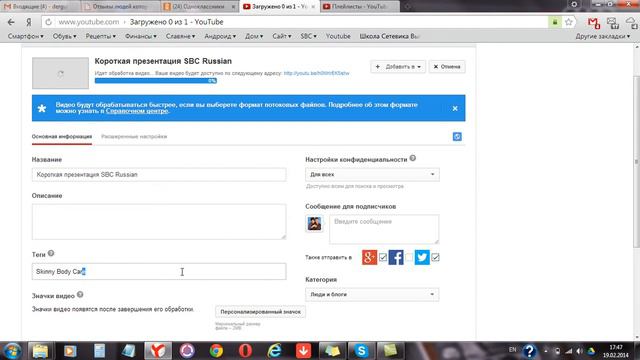Open the youtu.be video address link

pyautogui.click(x=316, y=73)
